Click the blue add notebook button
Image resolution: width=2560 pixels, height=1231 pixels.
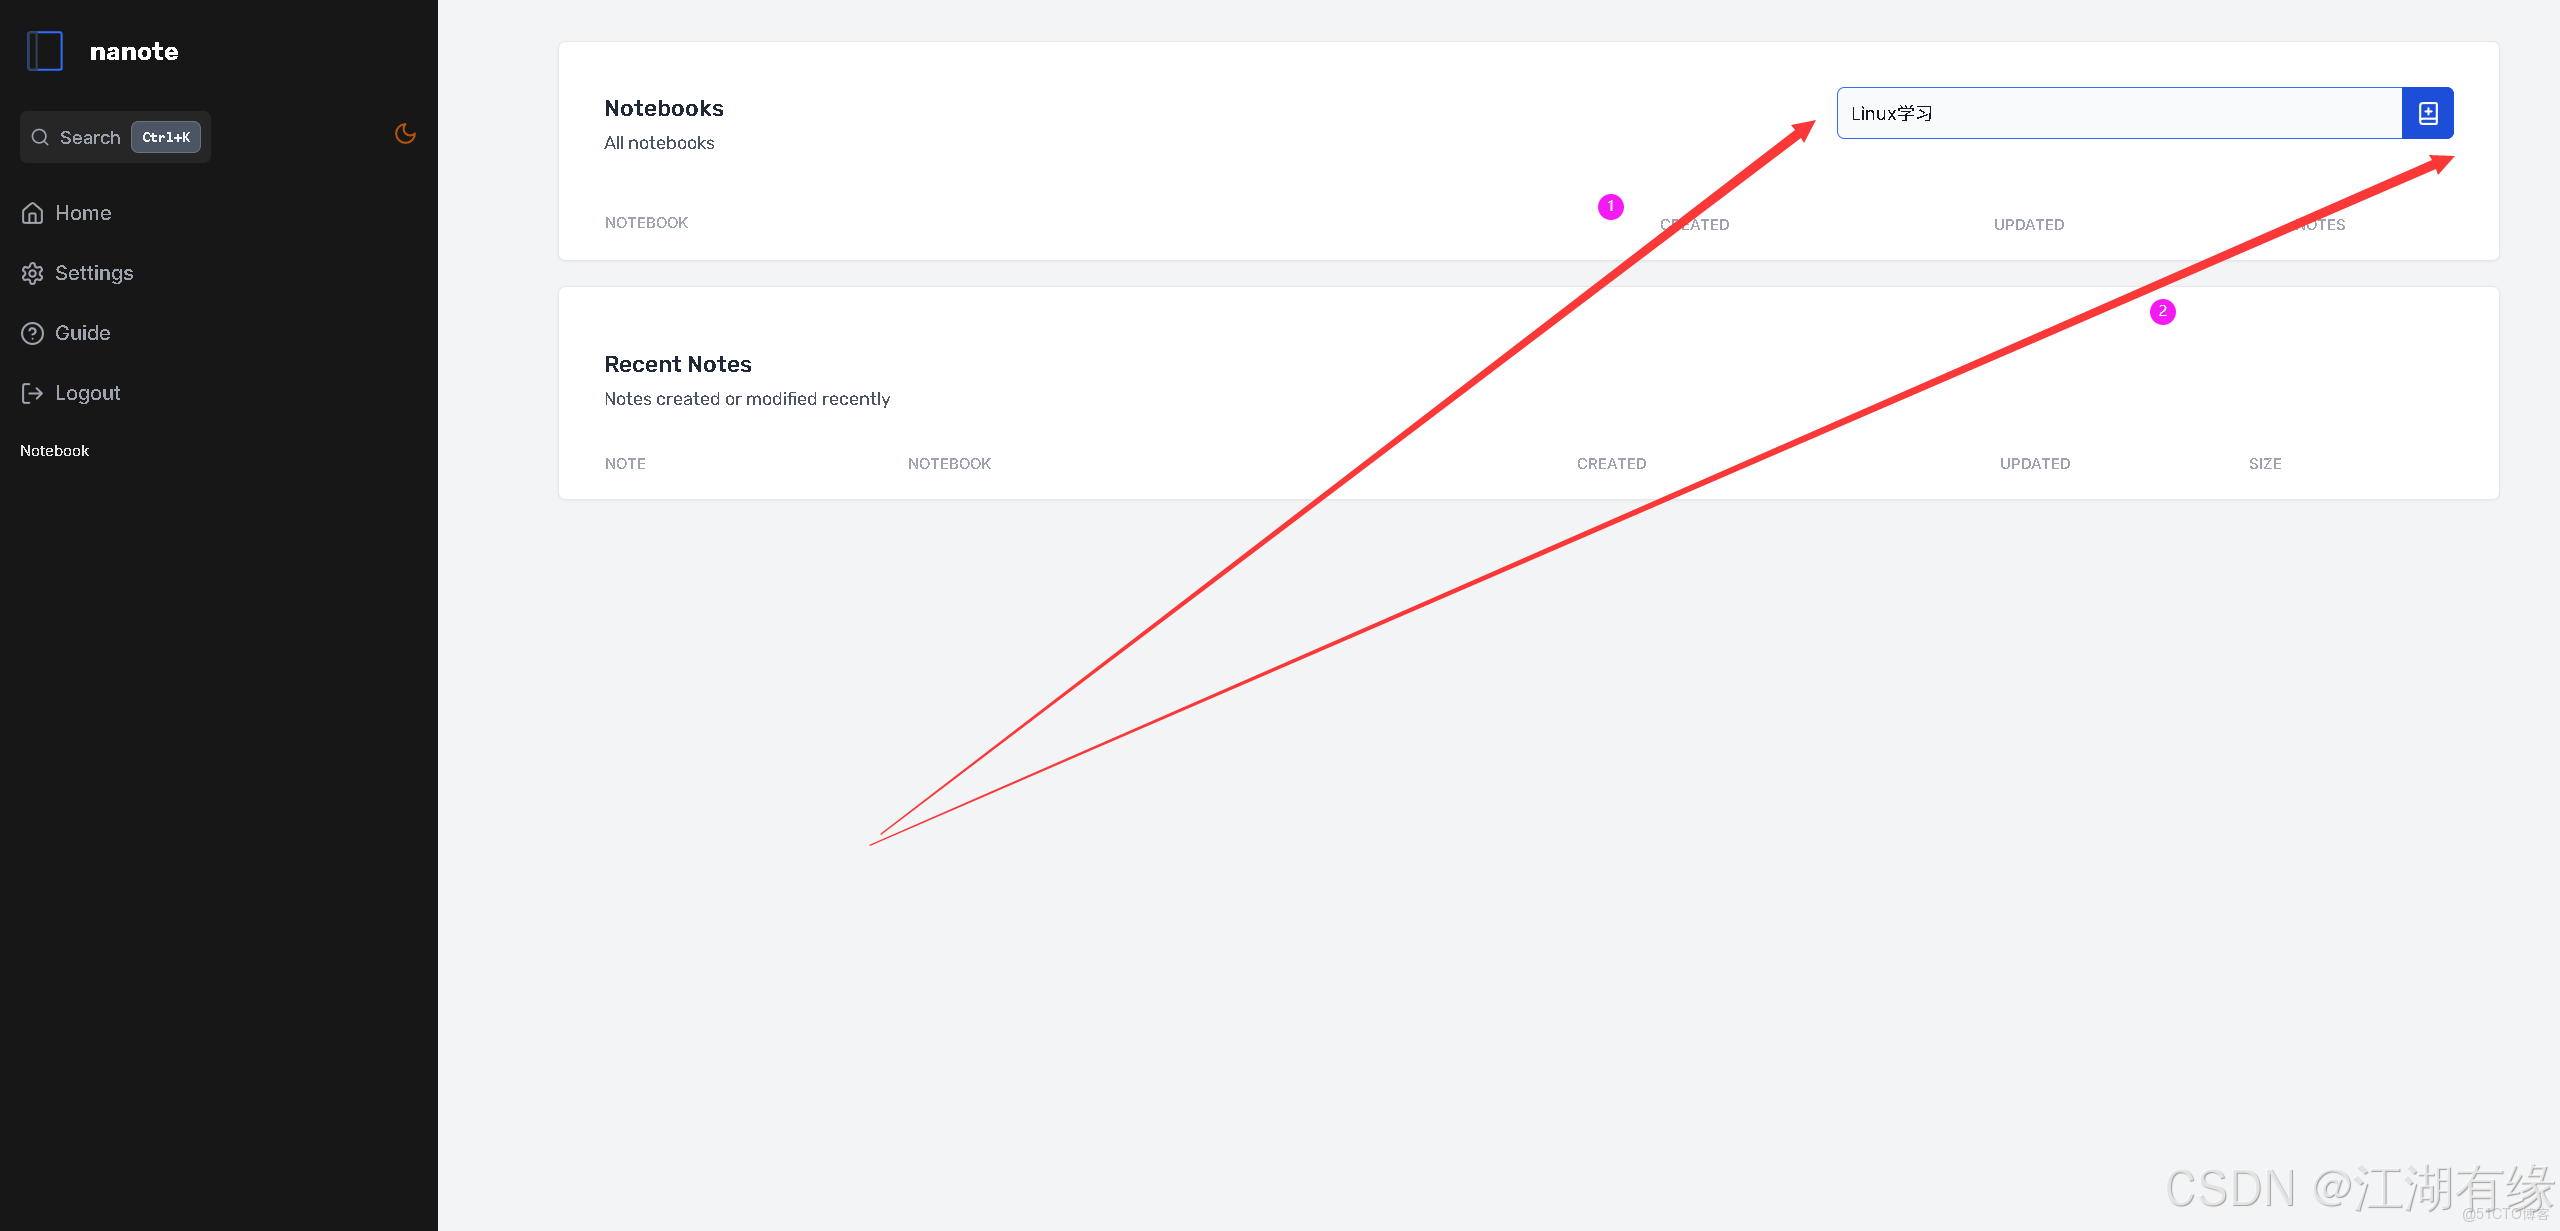(2427, 113)
